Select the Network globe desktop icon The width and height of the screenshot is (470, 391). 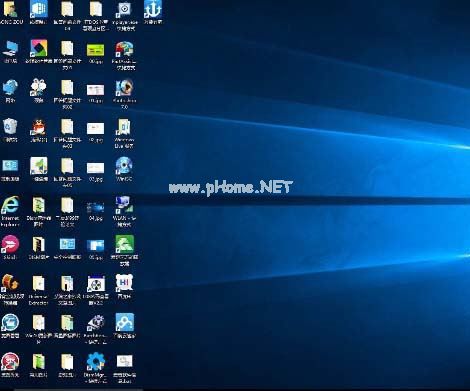tap(10, 88)
